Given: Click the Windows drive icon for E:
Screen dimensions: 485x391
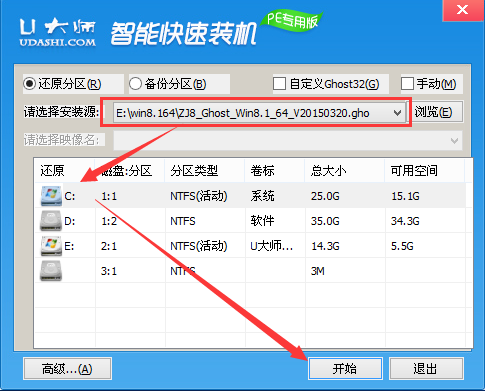Looking at the screenshot, I should pyautogui.click(x=51, y=246).
